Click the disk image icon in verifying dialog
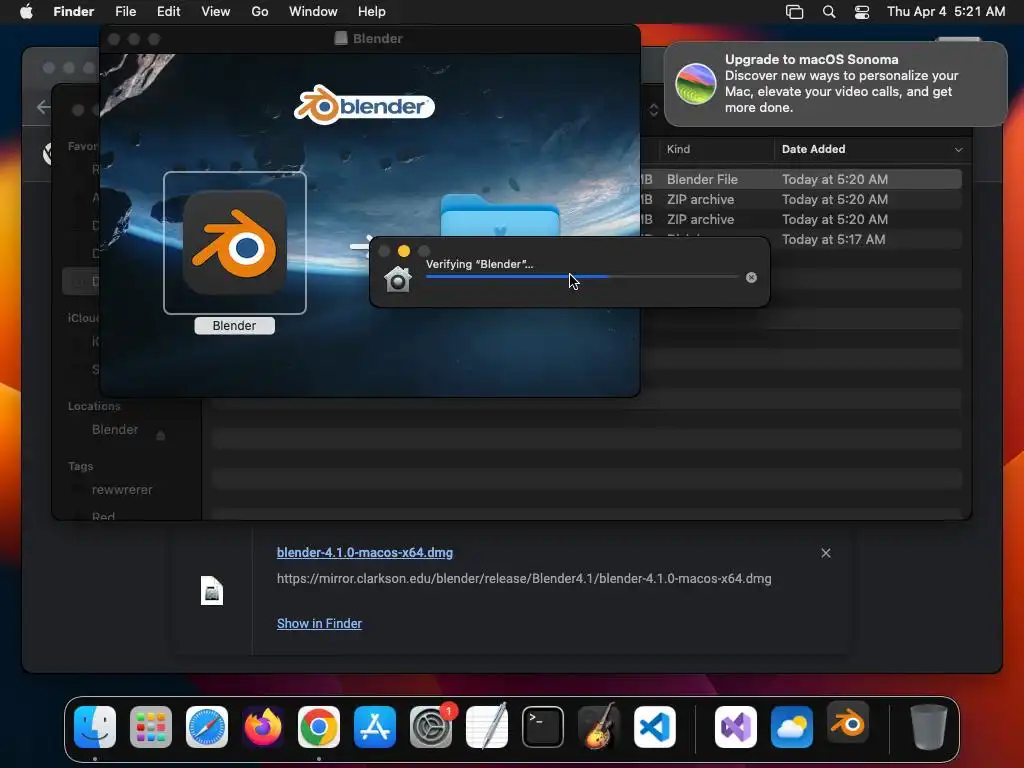Image resolution: width=1024 pixels, height=768 pixels. (x=398, y=279)
